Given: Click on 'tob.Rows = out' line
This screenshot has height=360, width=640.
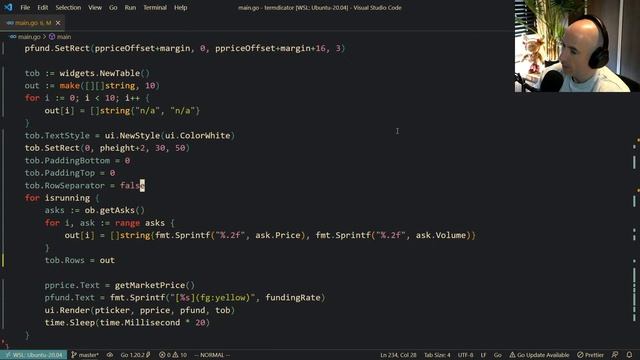Looking at the screenshot, I should 80,260.
